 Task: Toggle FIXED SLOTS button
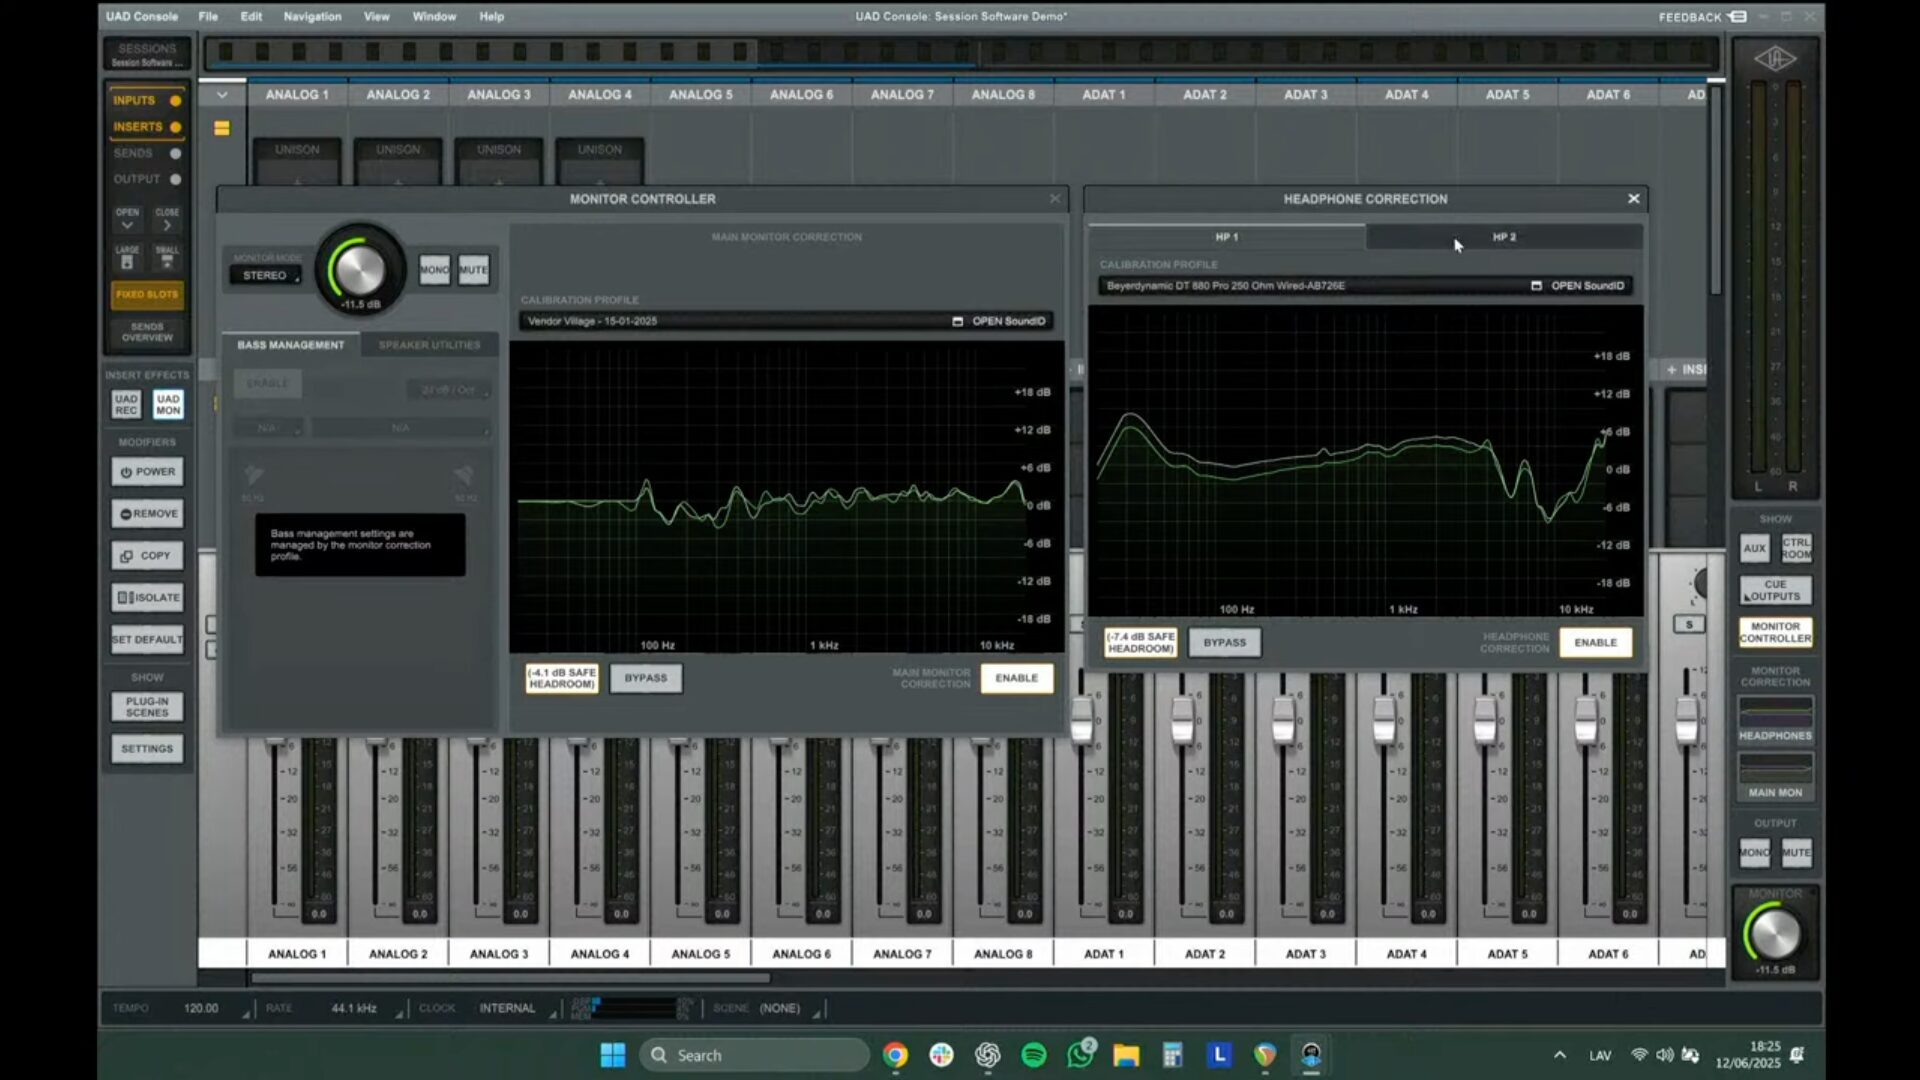click(147, 295)
